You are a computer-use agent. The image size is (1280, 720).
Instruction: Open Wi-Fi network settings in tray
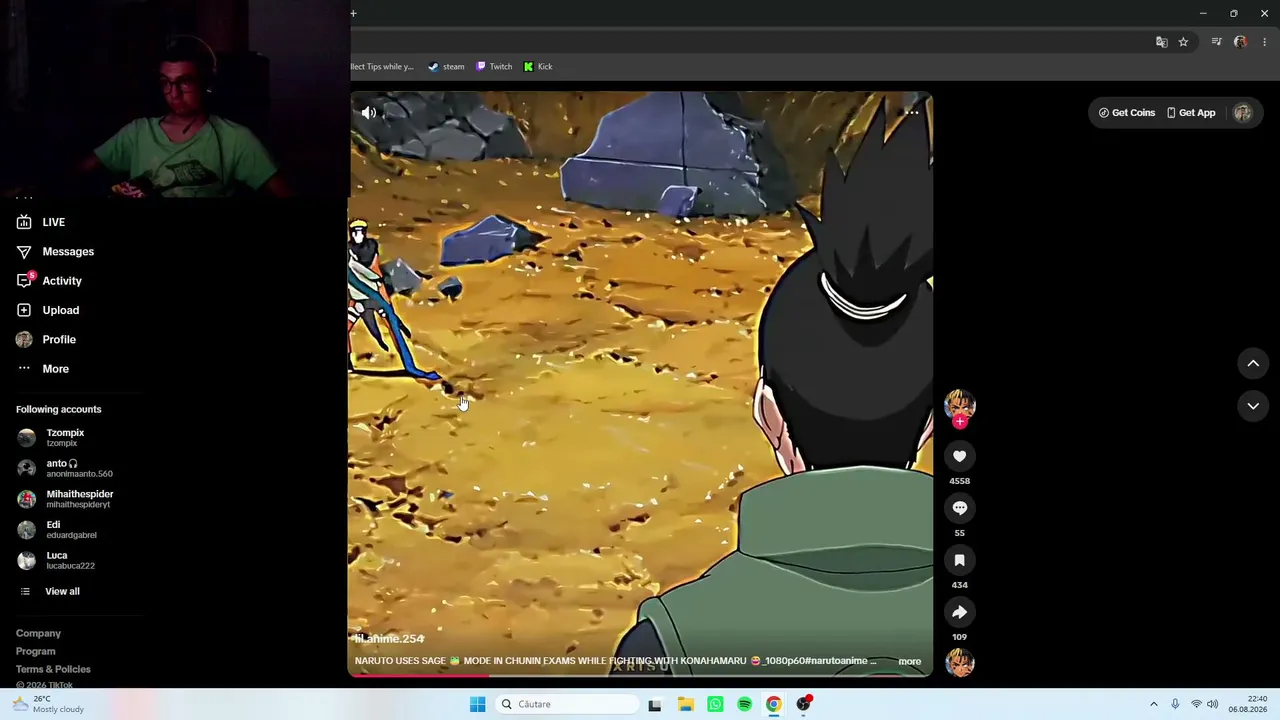point(1196,704)
